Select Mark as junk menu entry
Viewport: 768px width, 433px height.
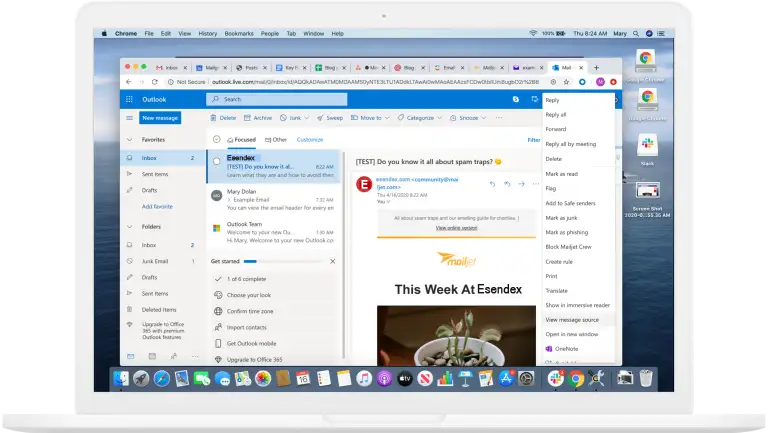tap(561, 218)
